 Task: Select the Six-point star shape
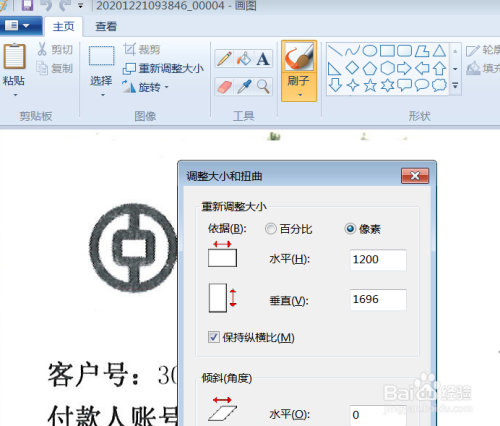coord(387,85)
